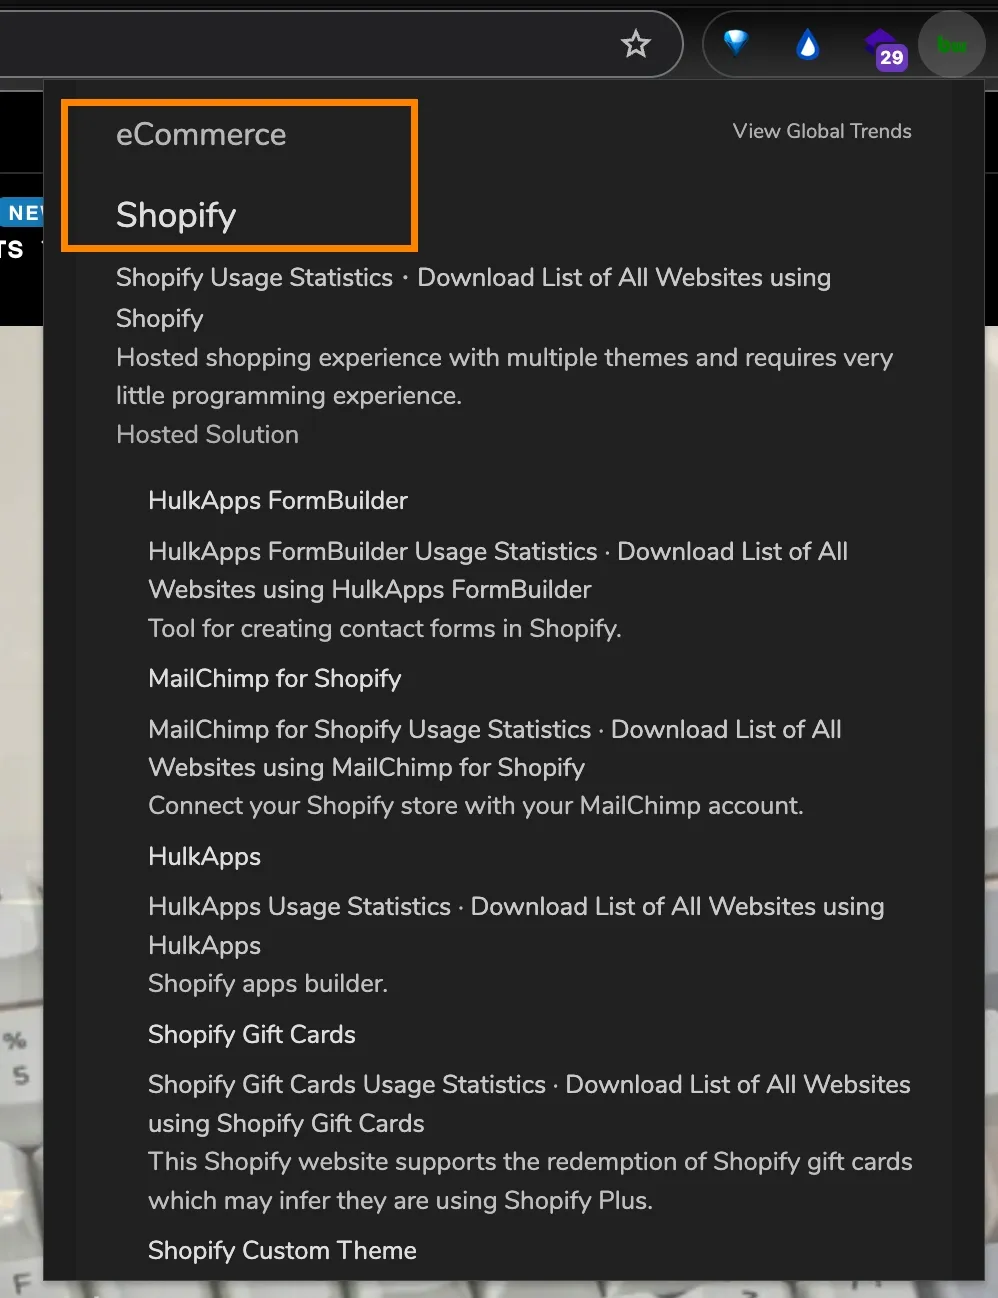This screenshot has width=998, height=1298.
Task: Download websites using HulkApps FormBuilder
Action: pos(732,551)
